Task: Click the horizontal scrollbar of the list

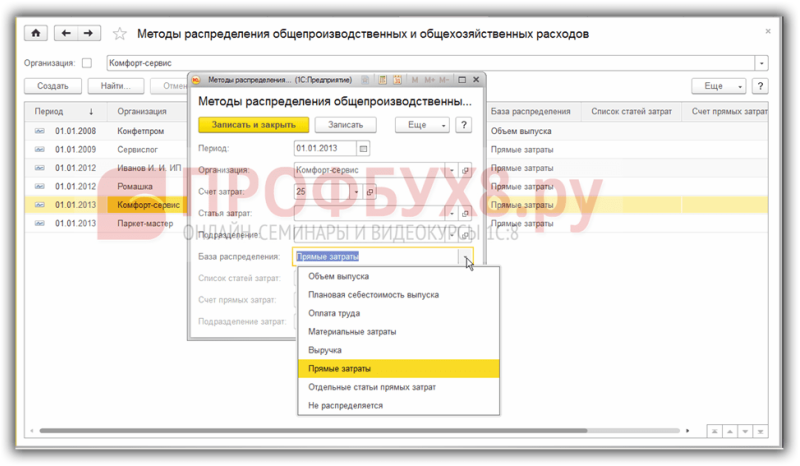Action: click(313, 431)
